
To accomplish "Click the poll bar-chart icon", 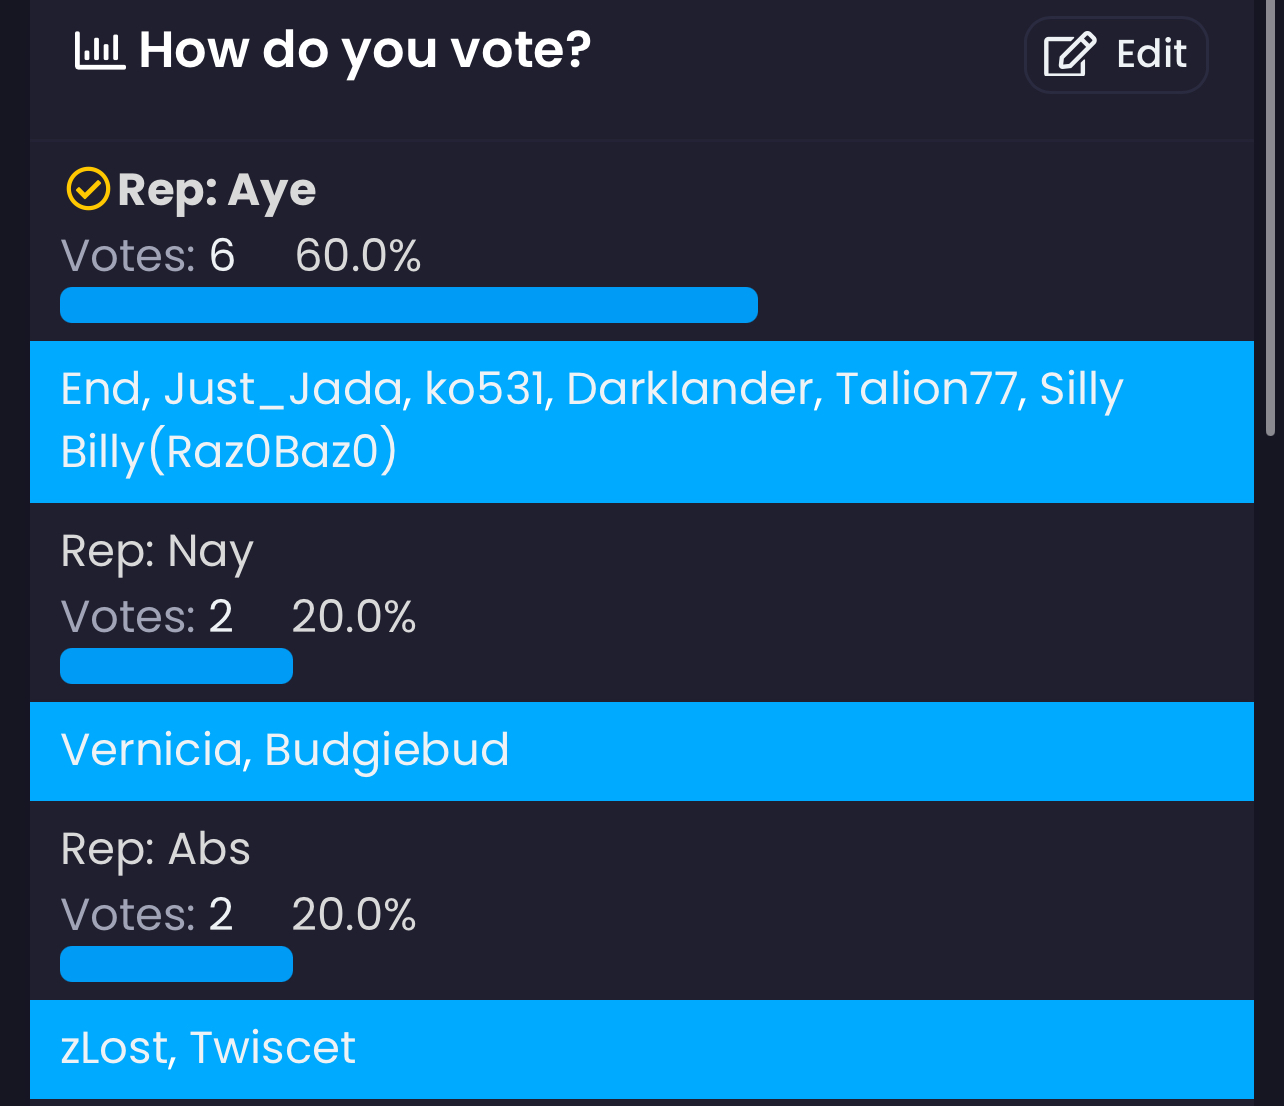I will tap(100, 51).
